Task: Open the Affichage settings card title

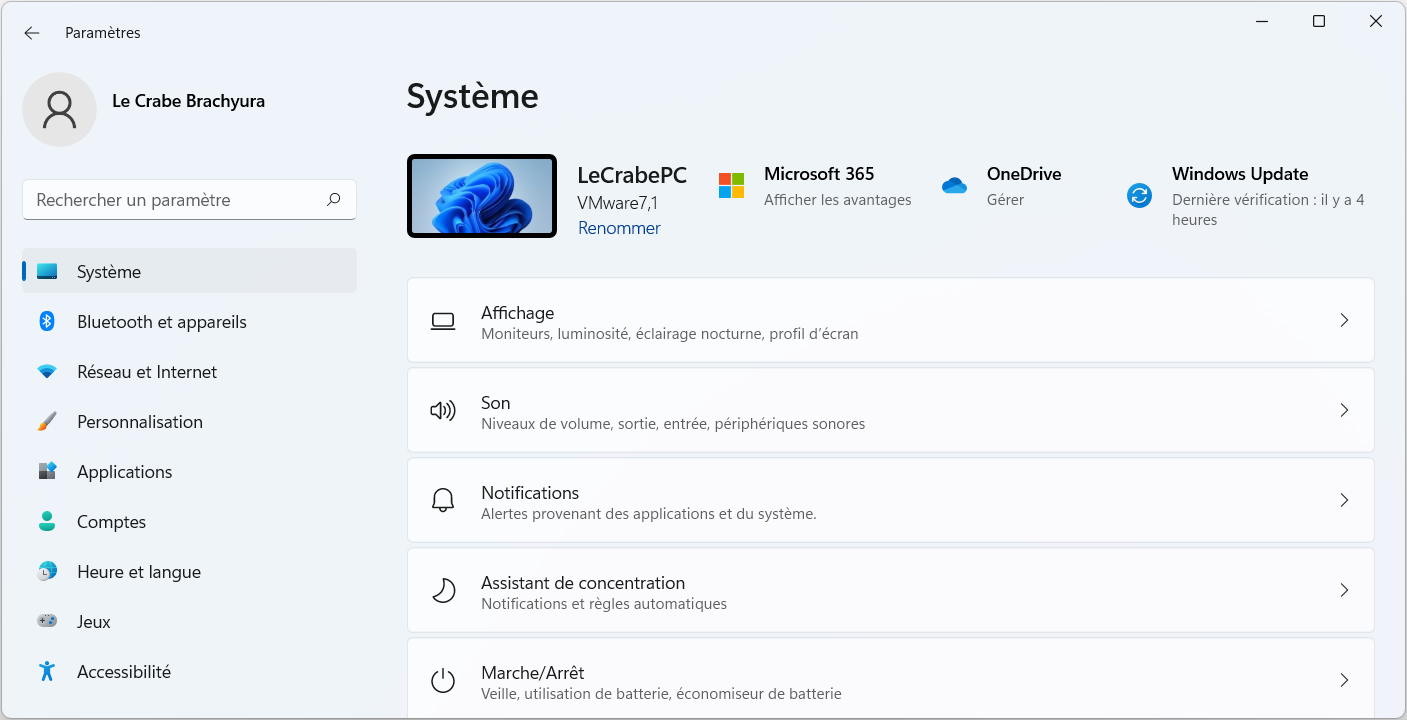Action: click(517, 313)
